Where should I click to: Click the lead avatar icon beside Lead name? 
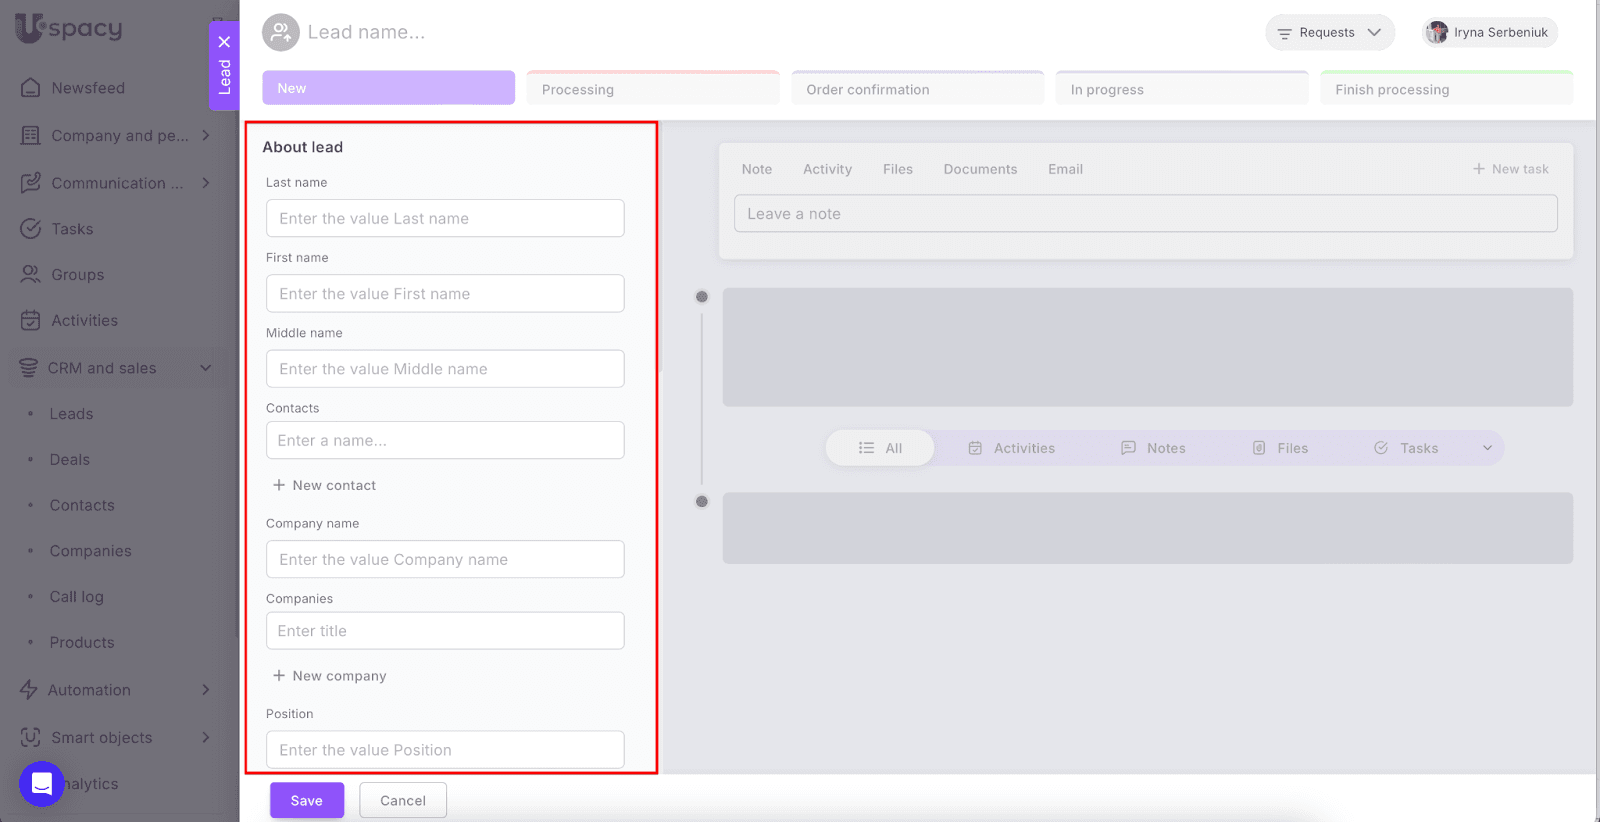tap(281, 33)
